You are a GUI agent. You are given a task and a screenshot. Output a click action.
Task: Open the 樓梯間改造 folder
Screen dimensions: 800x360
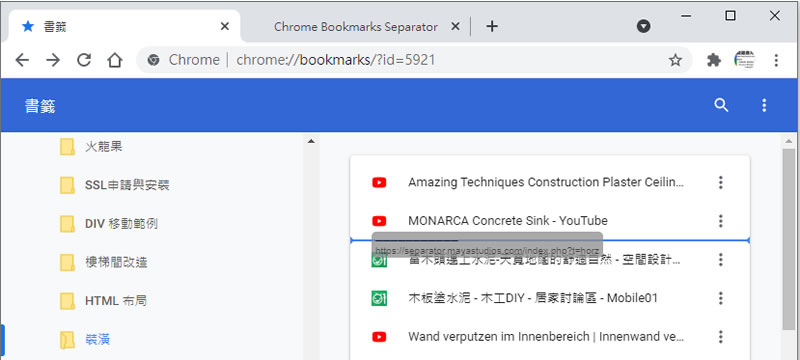[x=116, y=263]
